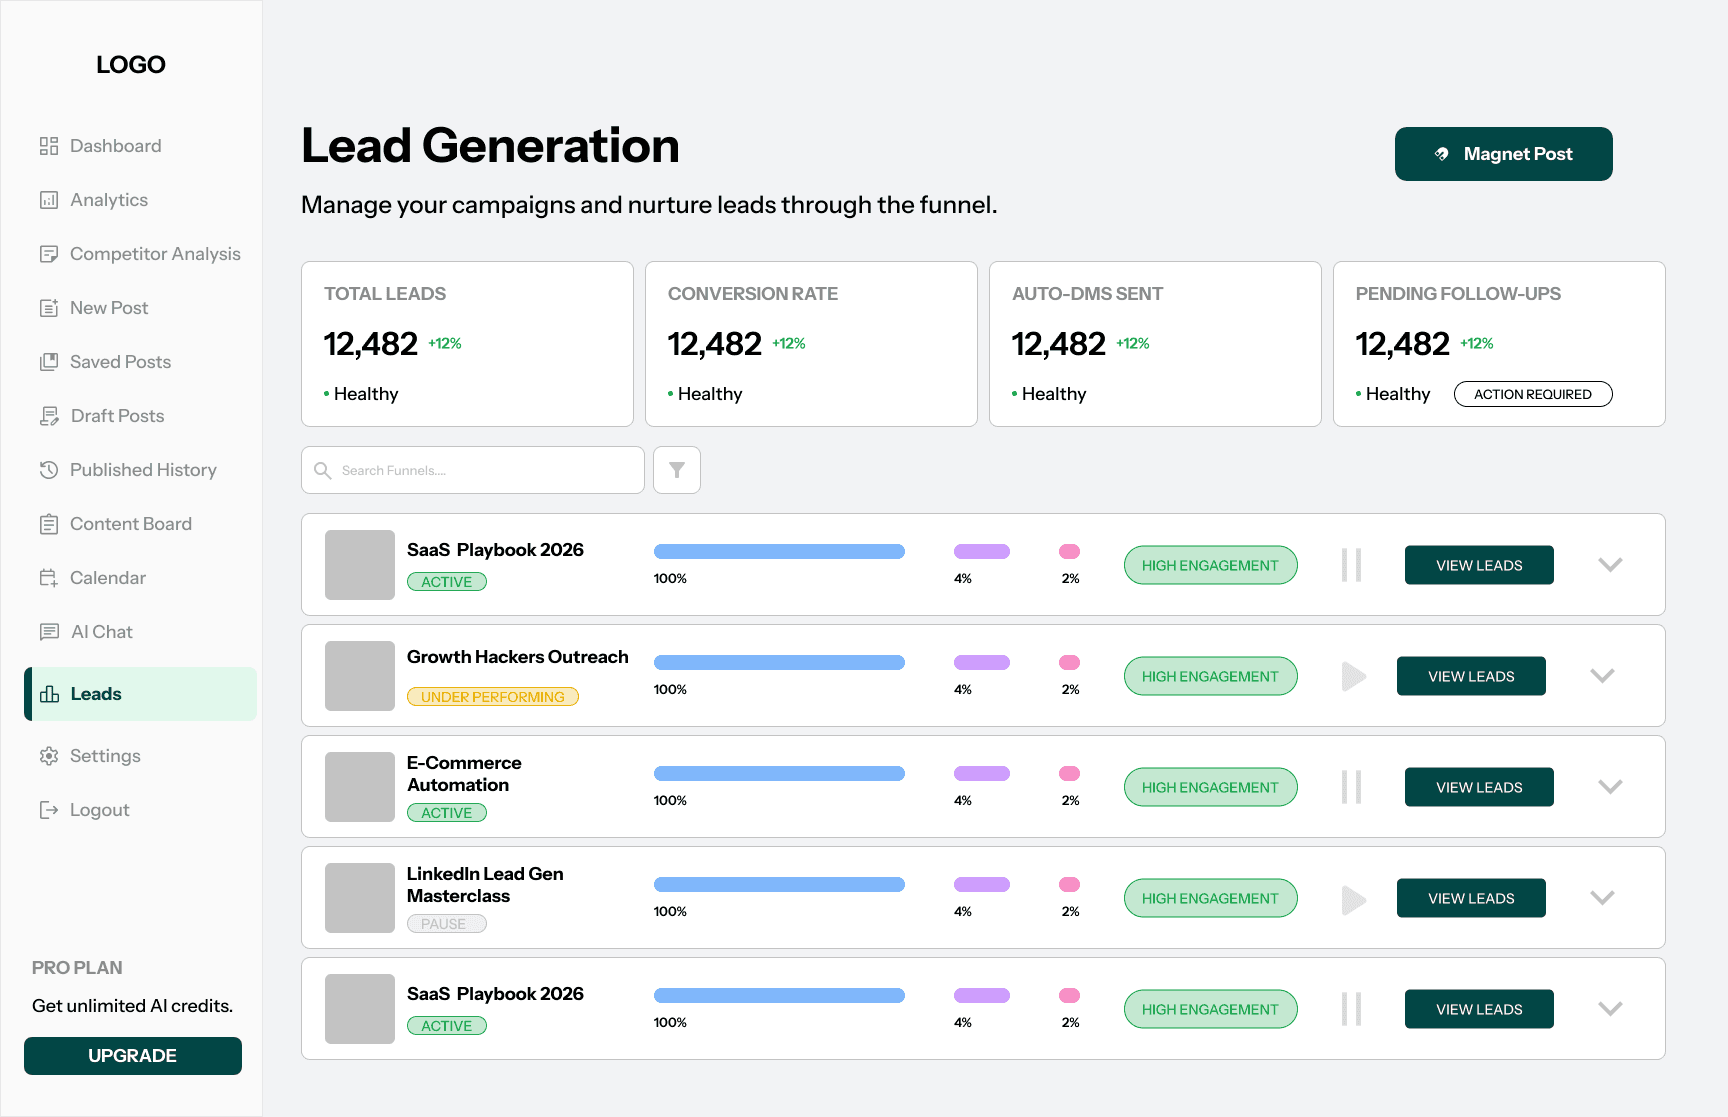View leads for Growth Hackers Outreach
The width and height of the screenshot is (1728, 1117).
click(x=1471, y=676)
